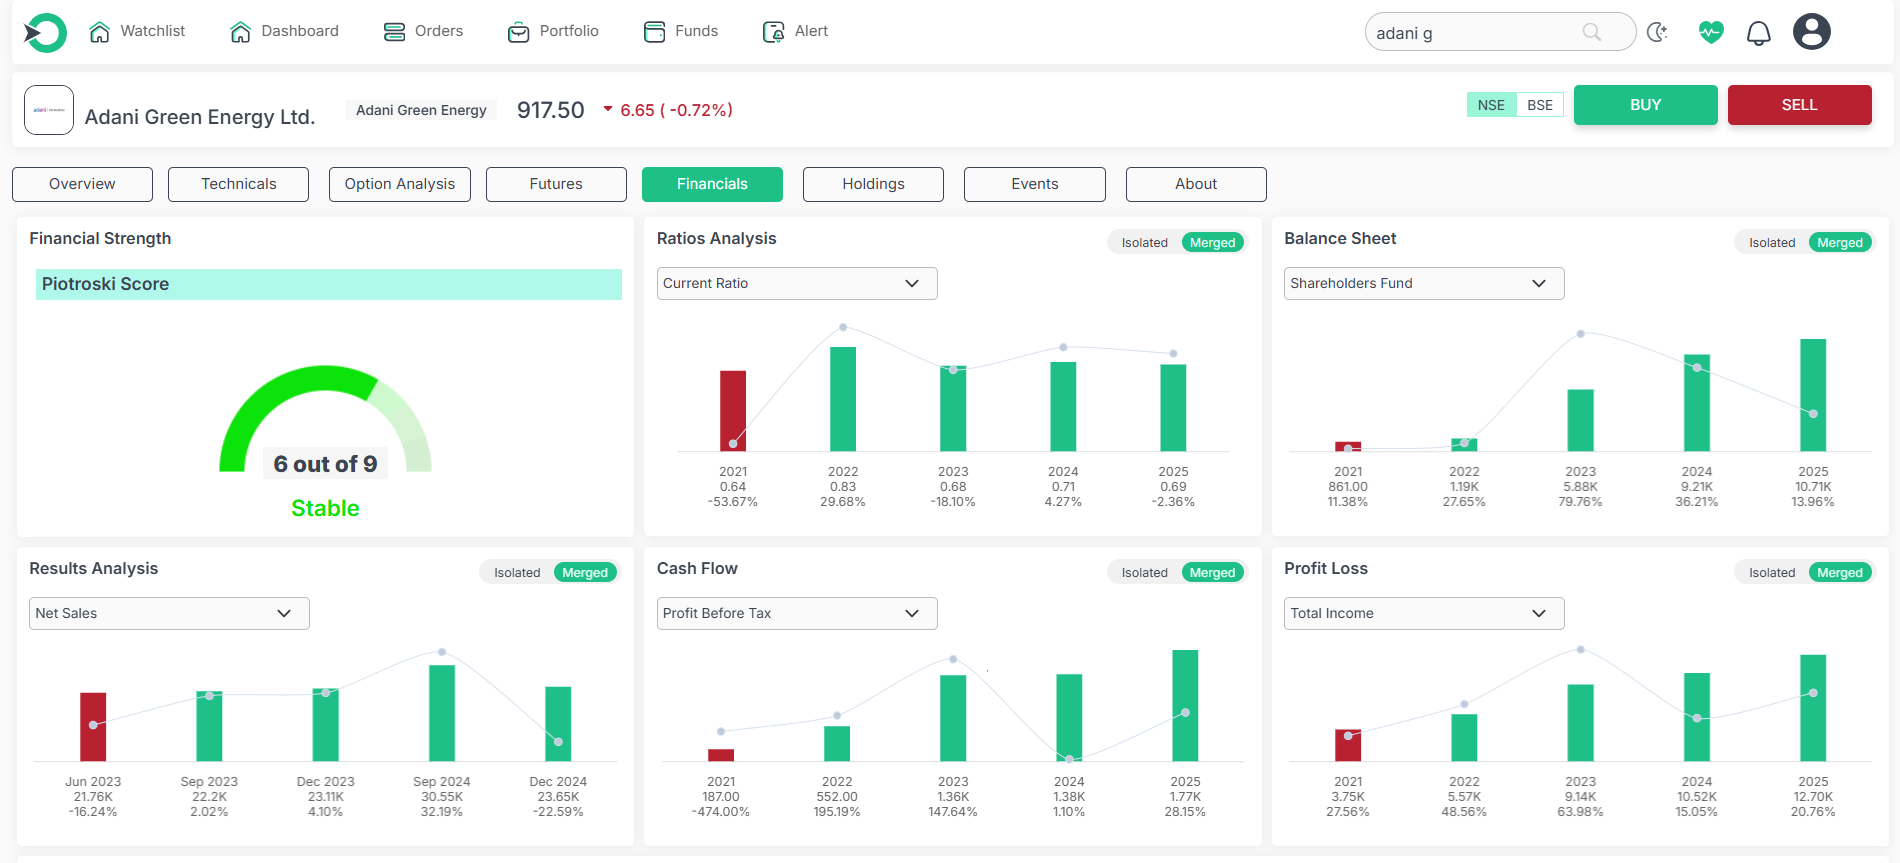Open the Current Ratio dropdown
Image resolution: width=1900 pixels, height=863 pixels.
(797, 283)
